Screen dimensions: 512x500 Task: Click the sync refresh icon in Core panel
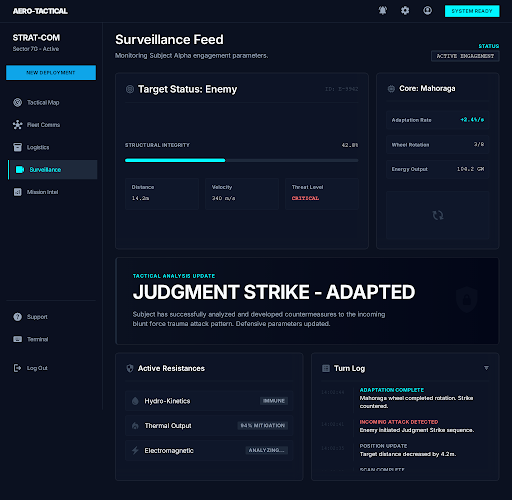point(438,215)
